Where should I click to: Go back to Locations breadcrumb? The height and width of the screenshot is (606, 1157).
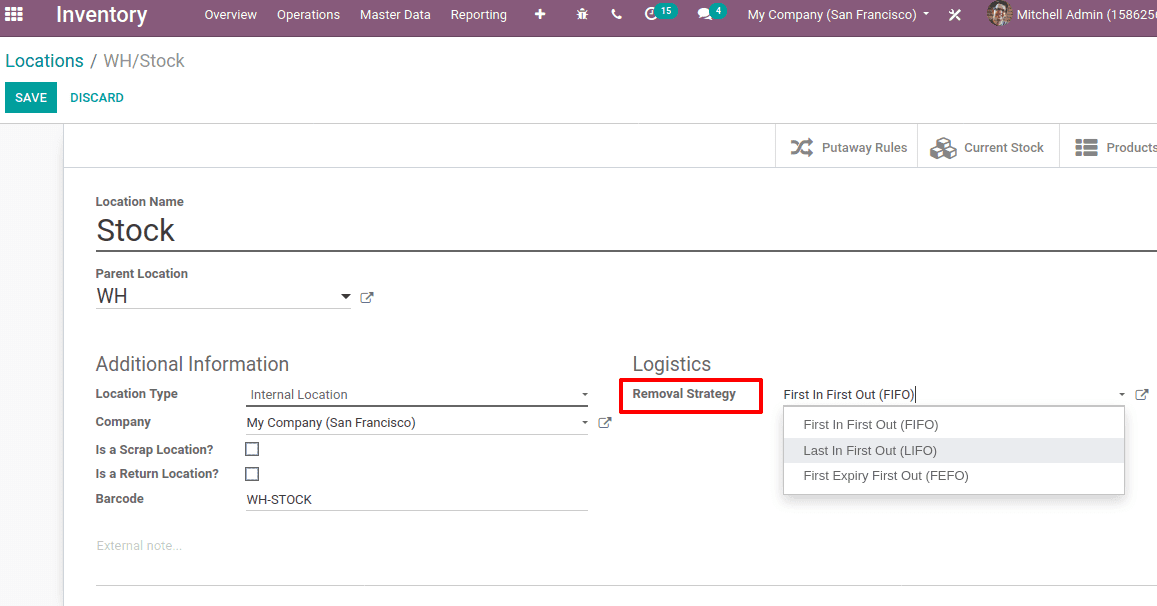point(44,61)
